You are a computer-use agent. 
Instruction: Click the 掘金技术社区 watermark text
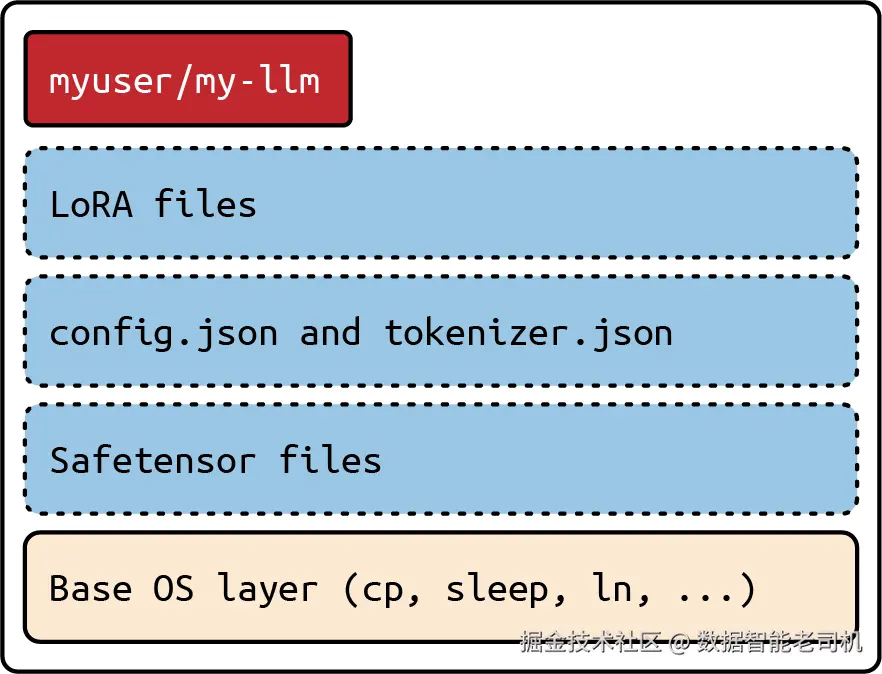click(590, 641)
